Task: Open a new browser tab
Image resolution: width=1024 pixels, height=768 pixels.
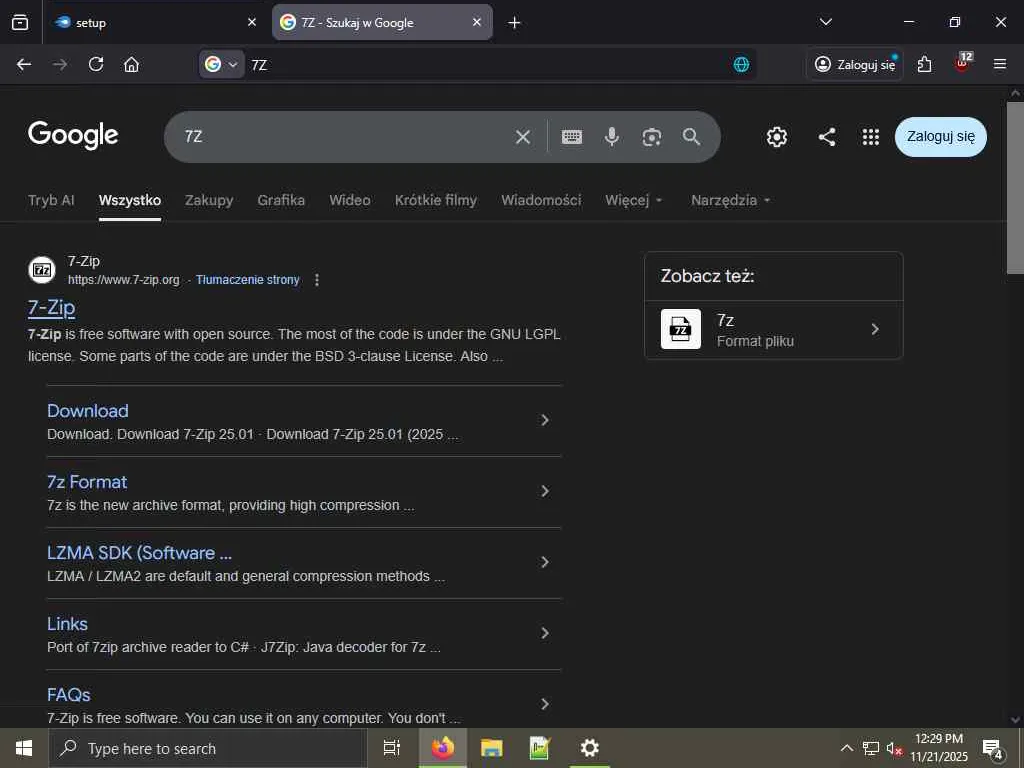Action: 515,23
